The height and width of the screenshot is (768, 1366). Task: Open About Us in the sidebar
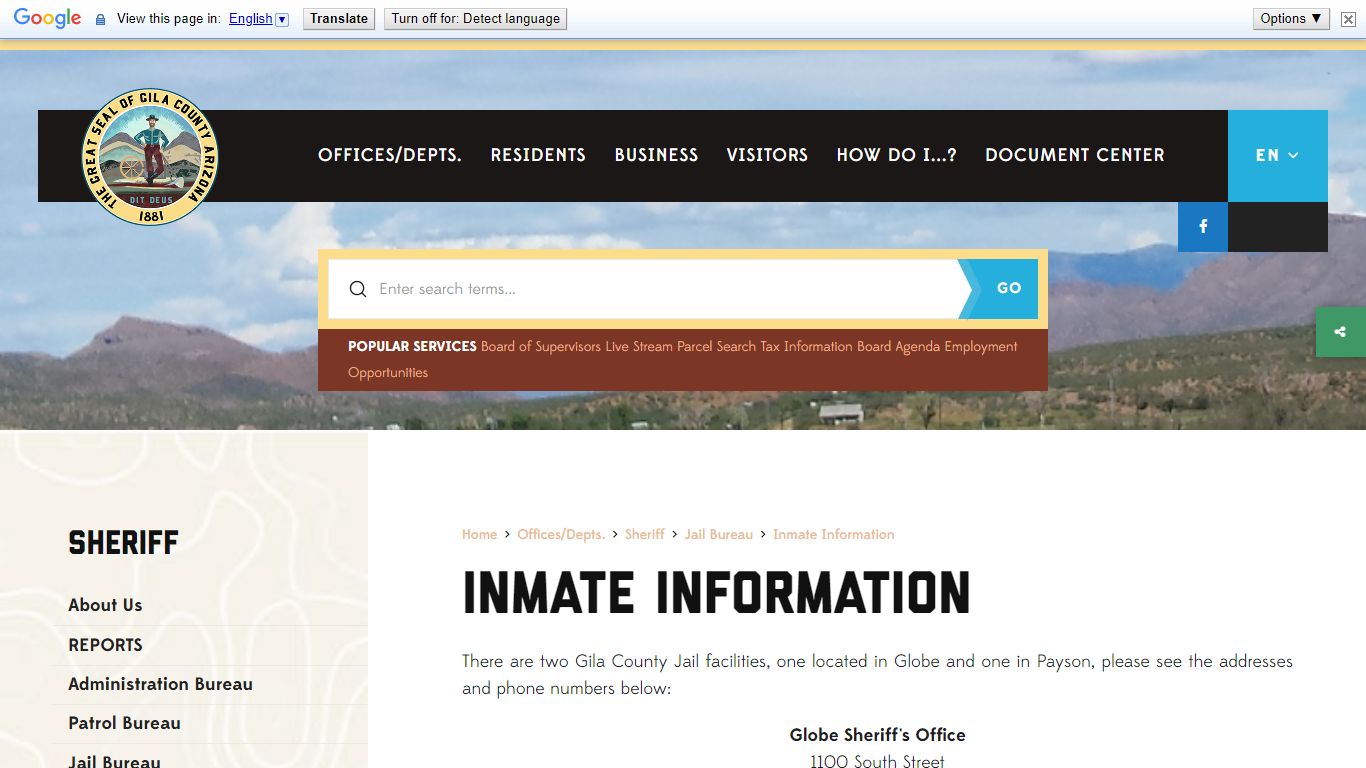[105, 605]
